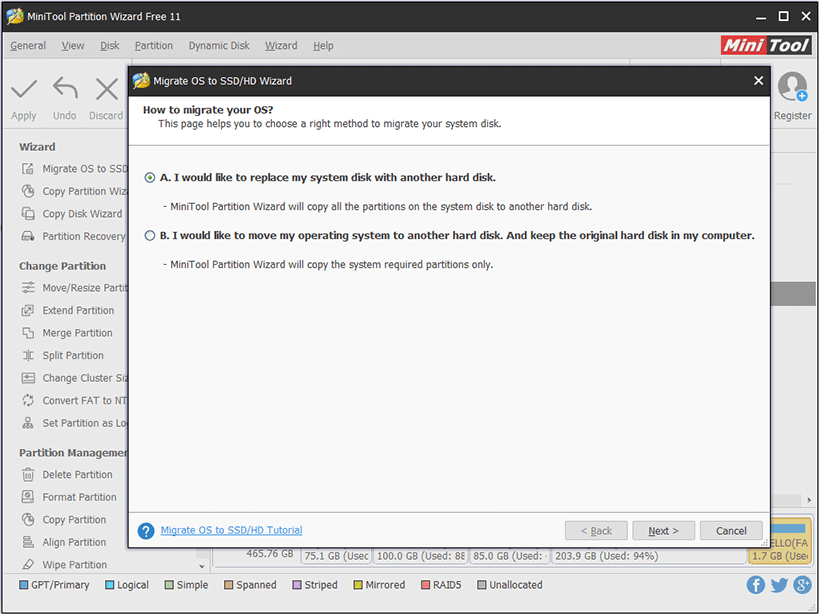Viewport: 820px width, 614px height.
Task: Click the Undo arrow icon
Action: [x=65, y=88]
